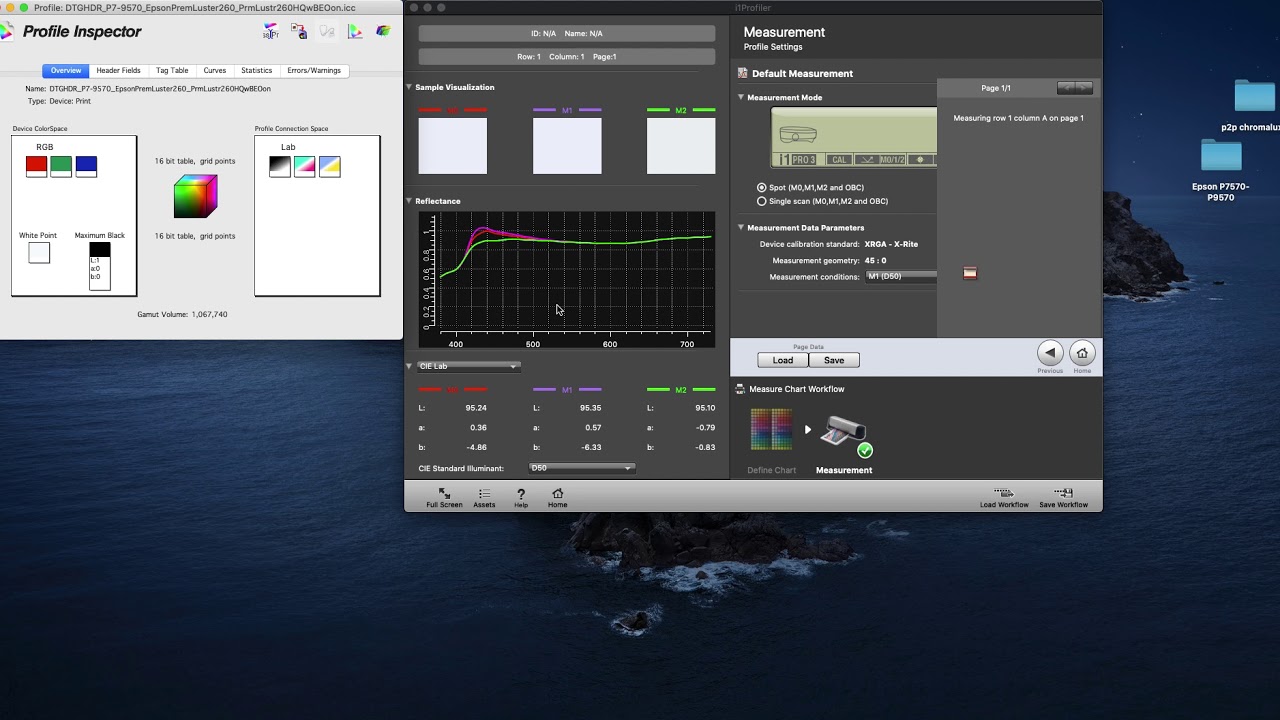Click the M1 sample visualization patch
Image resolution: width=1280 pixels, height=720 pixels.
click(567, 146)
